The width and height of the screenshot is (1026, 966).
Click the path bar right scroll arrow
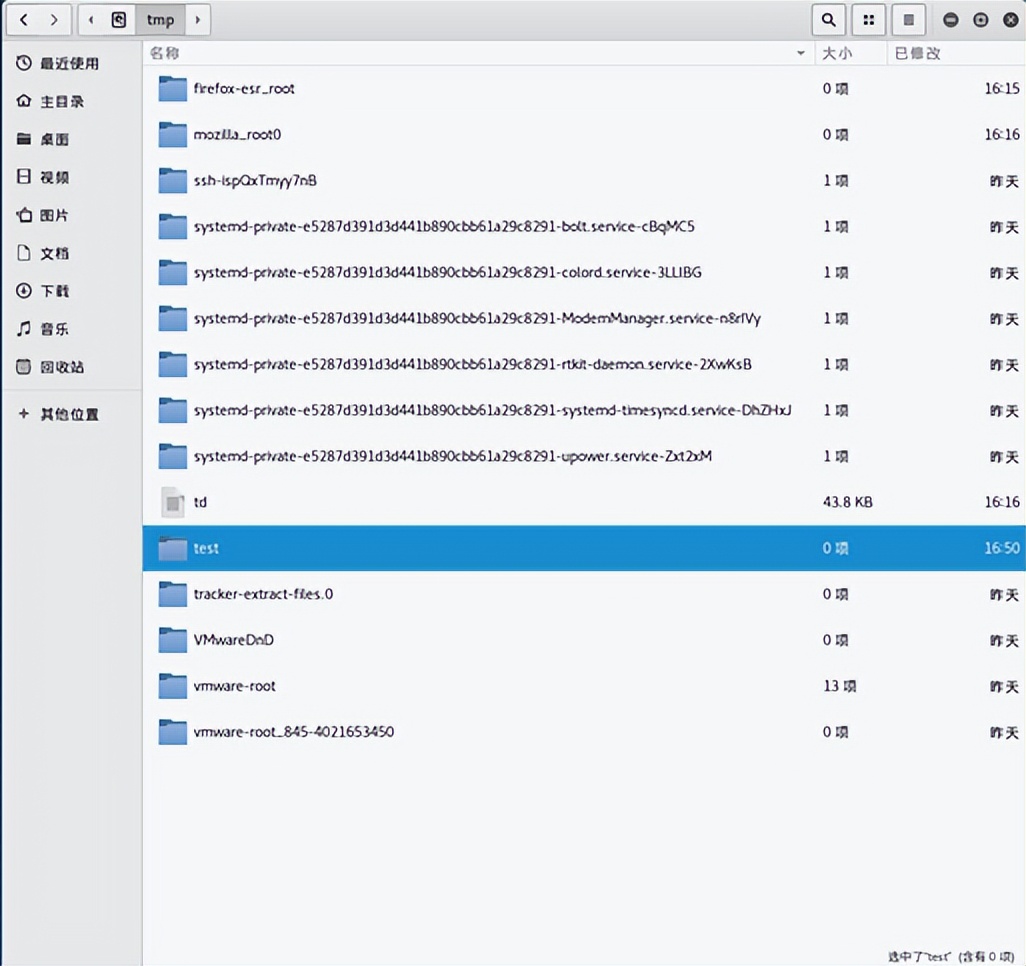tap(198, 19)
